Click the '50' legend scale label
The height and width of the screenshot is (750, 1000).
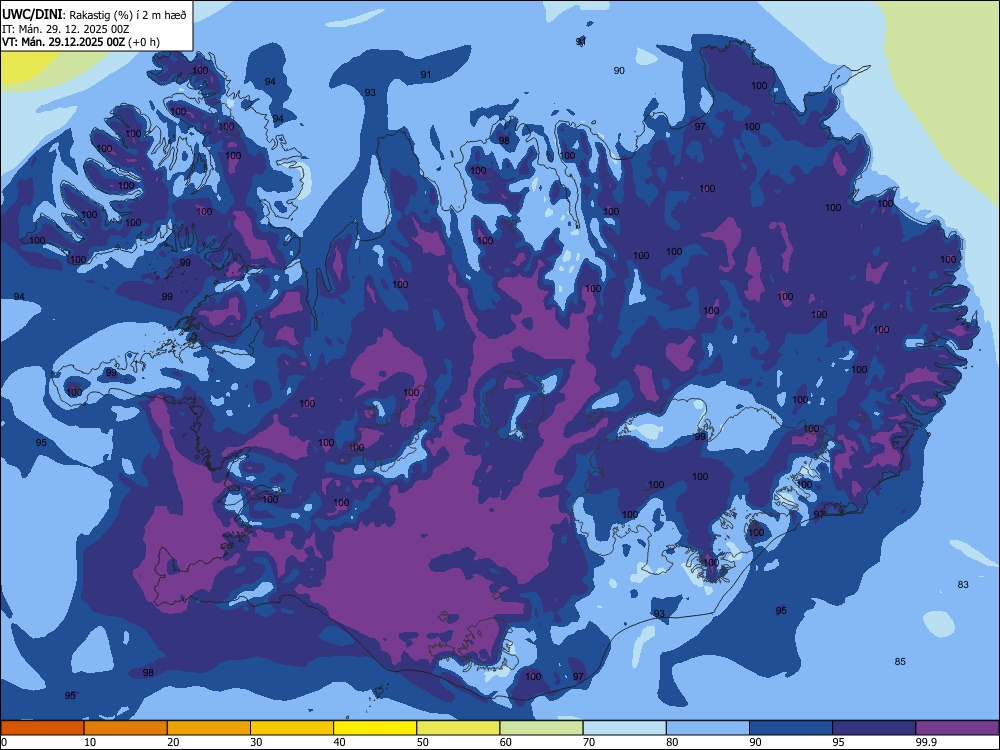point(423,742)
